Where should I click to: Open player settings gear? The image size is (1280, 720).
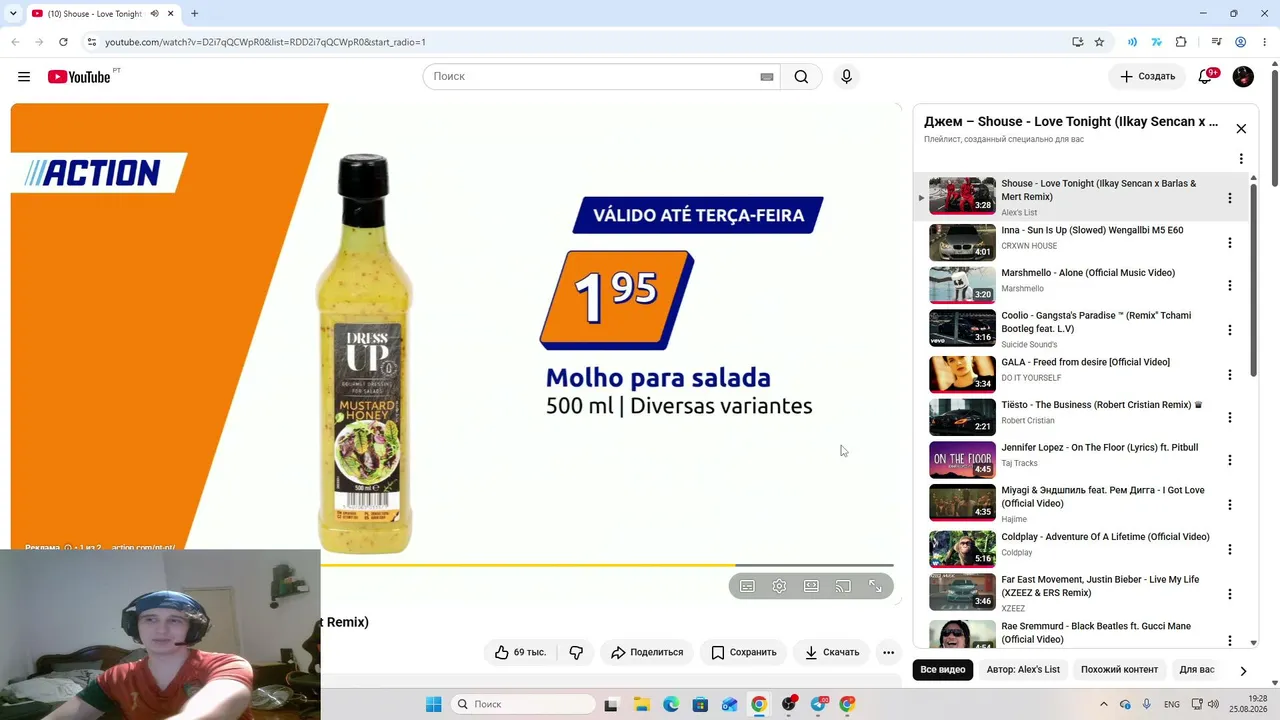point(779,587)
